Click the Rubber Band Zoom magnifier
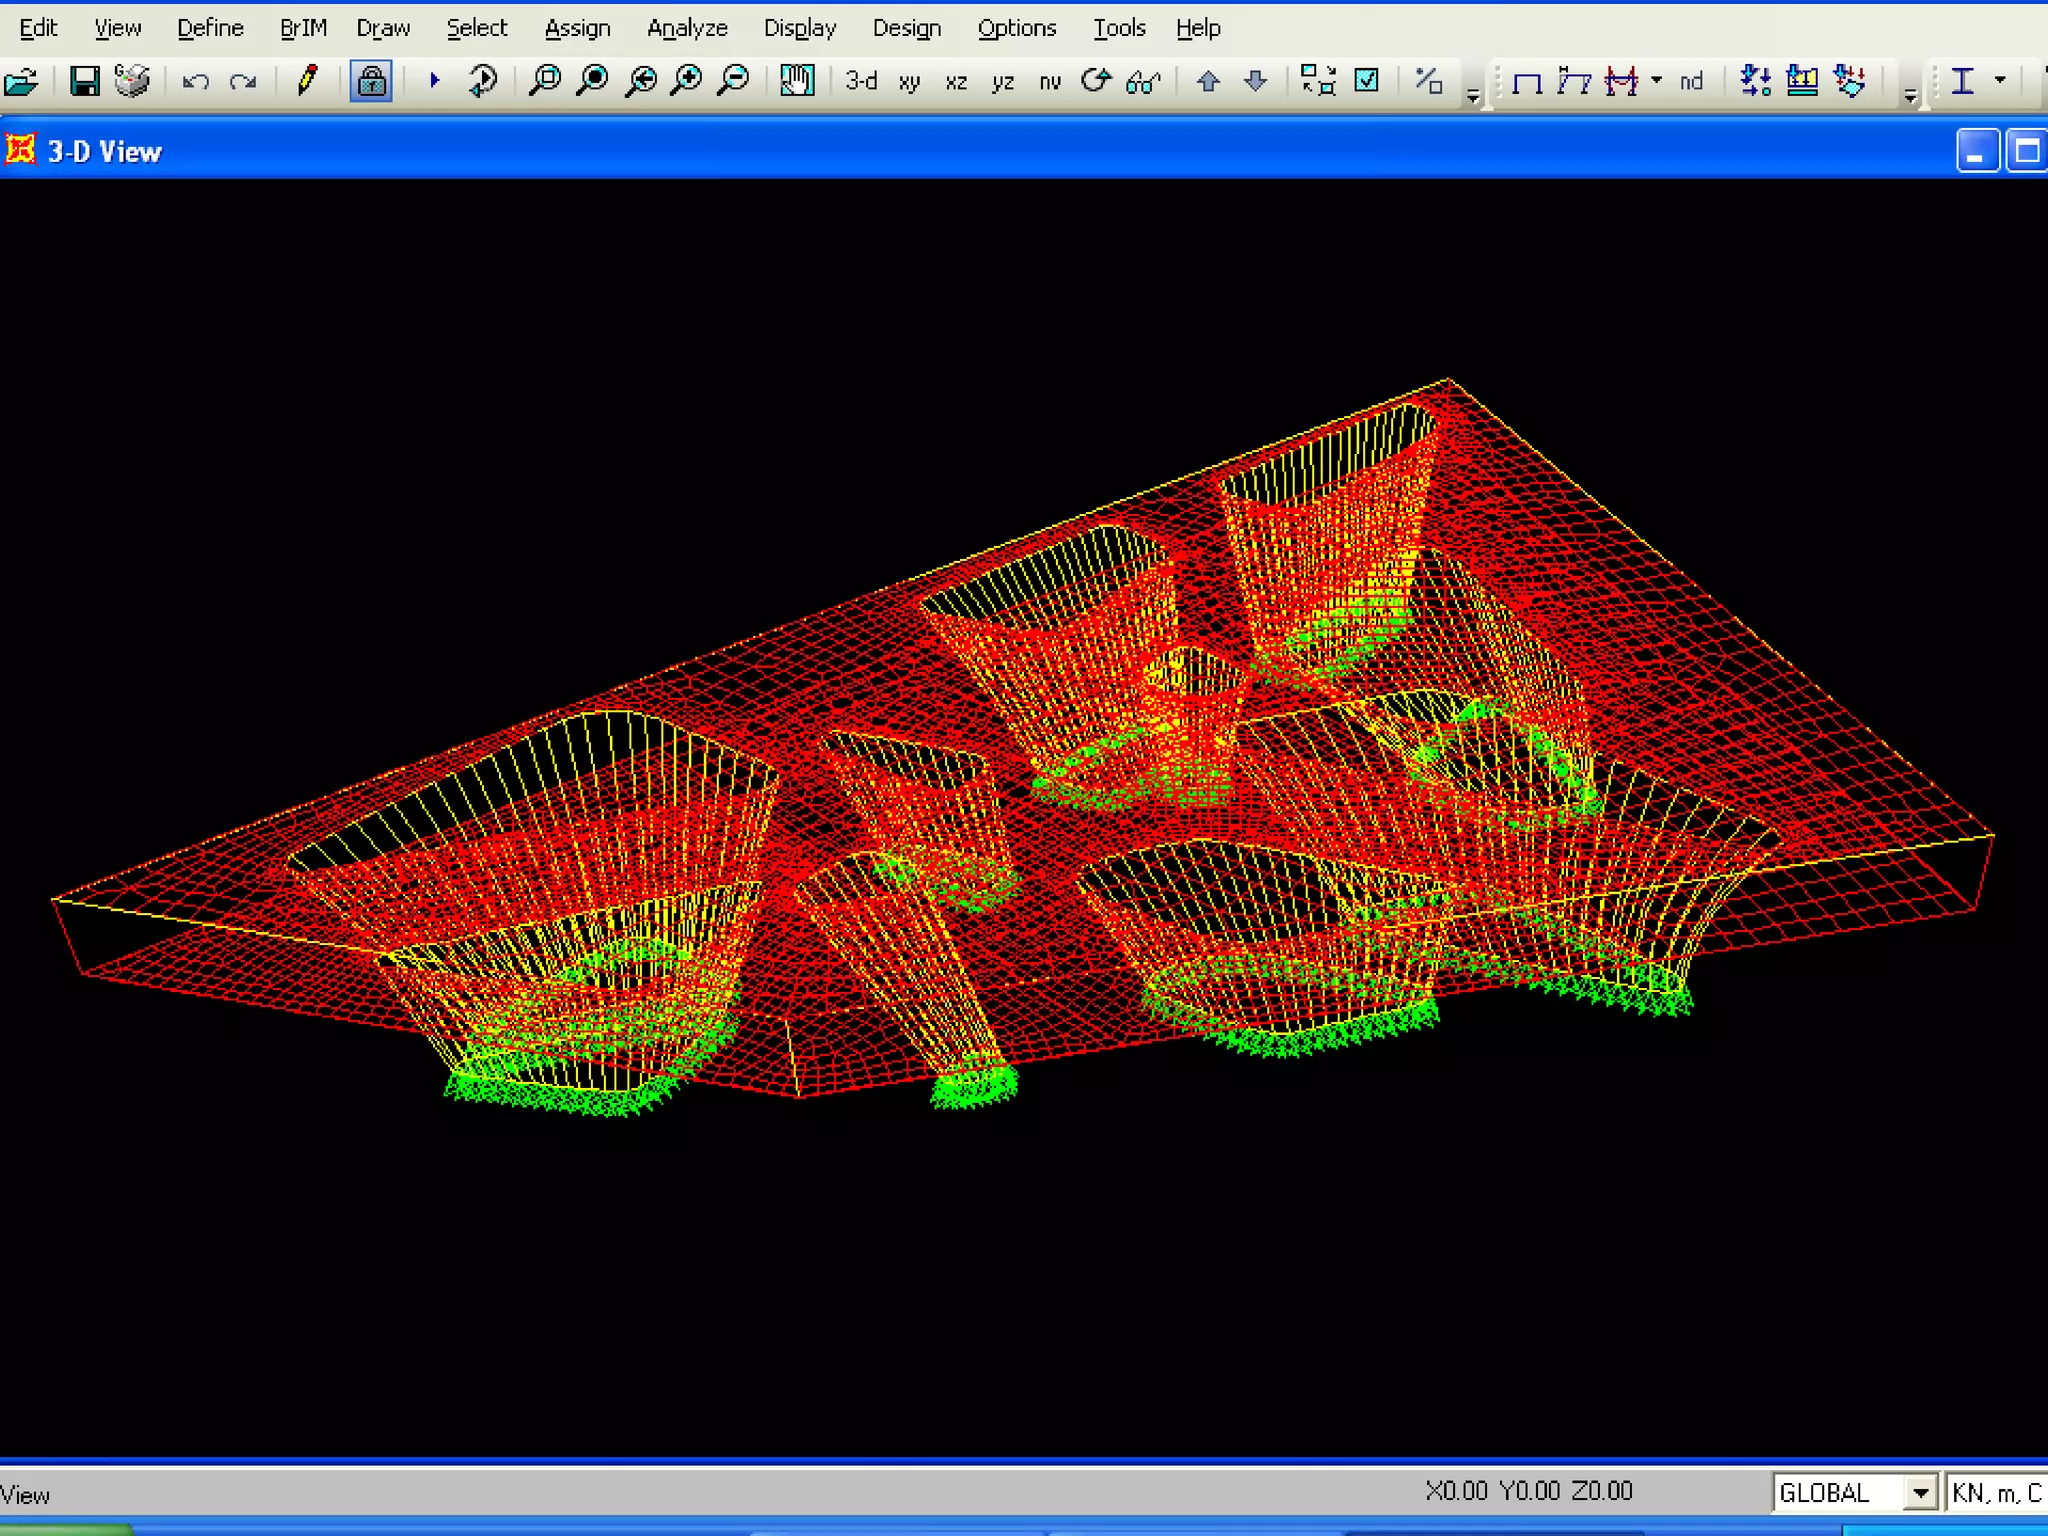 pos(545,81)
